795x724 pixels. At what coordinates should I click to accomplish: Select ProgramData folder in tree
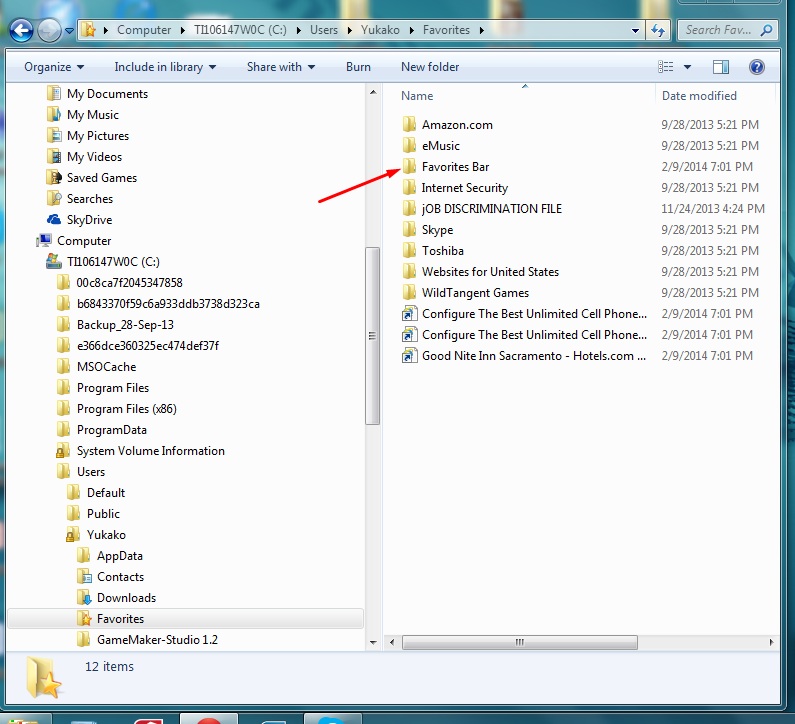click(111, 430)
